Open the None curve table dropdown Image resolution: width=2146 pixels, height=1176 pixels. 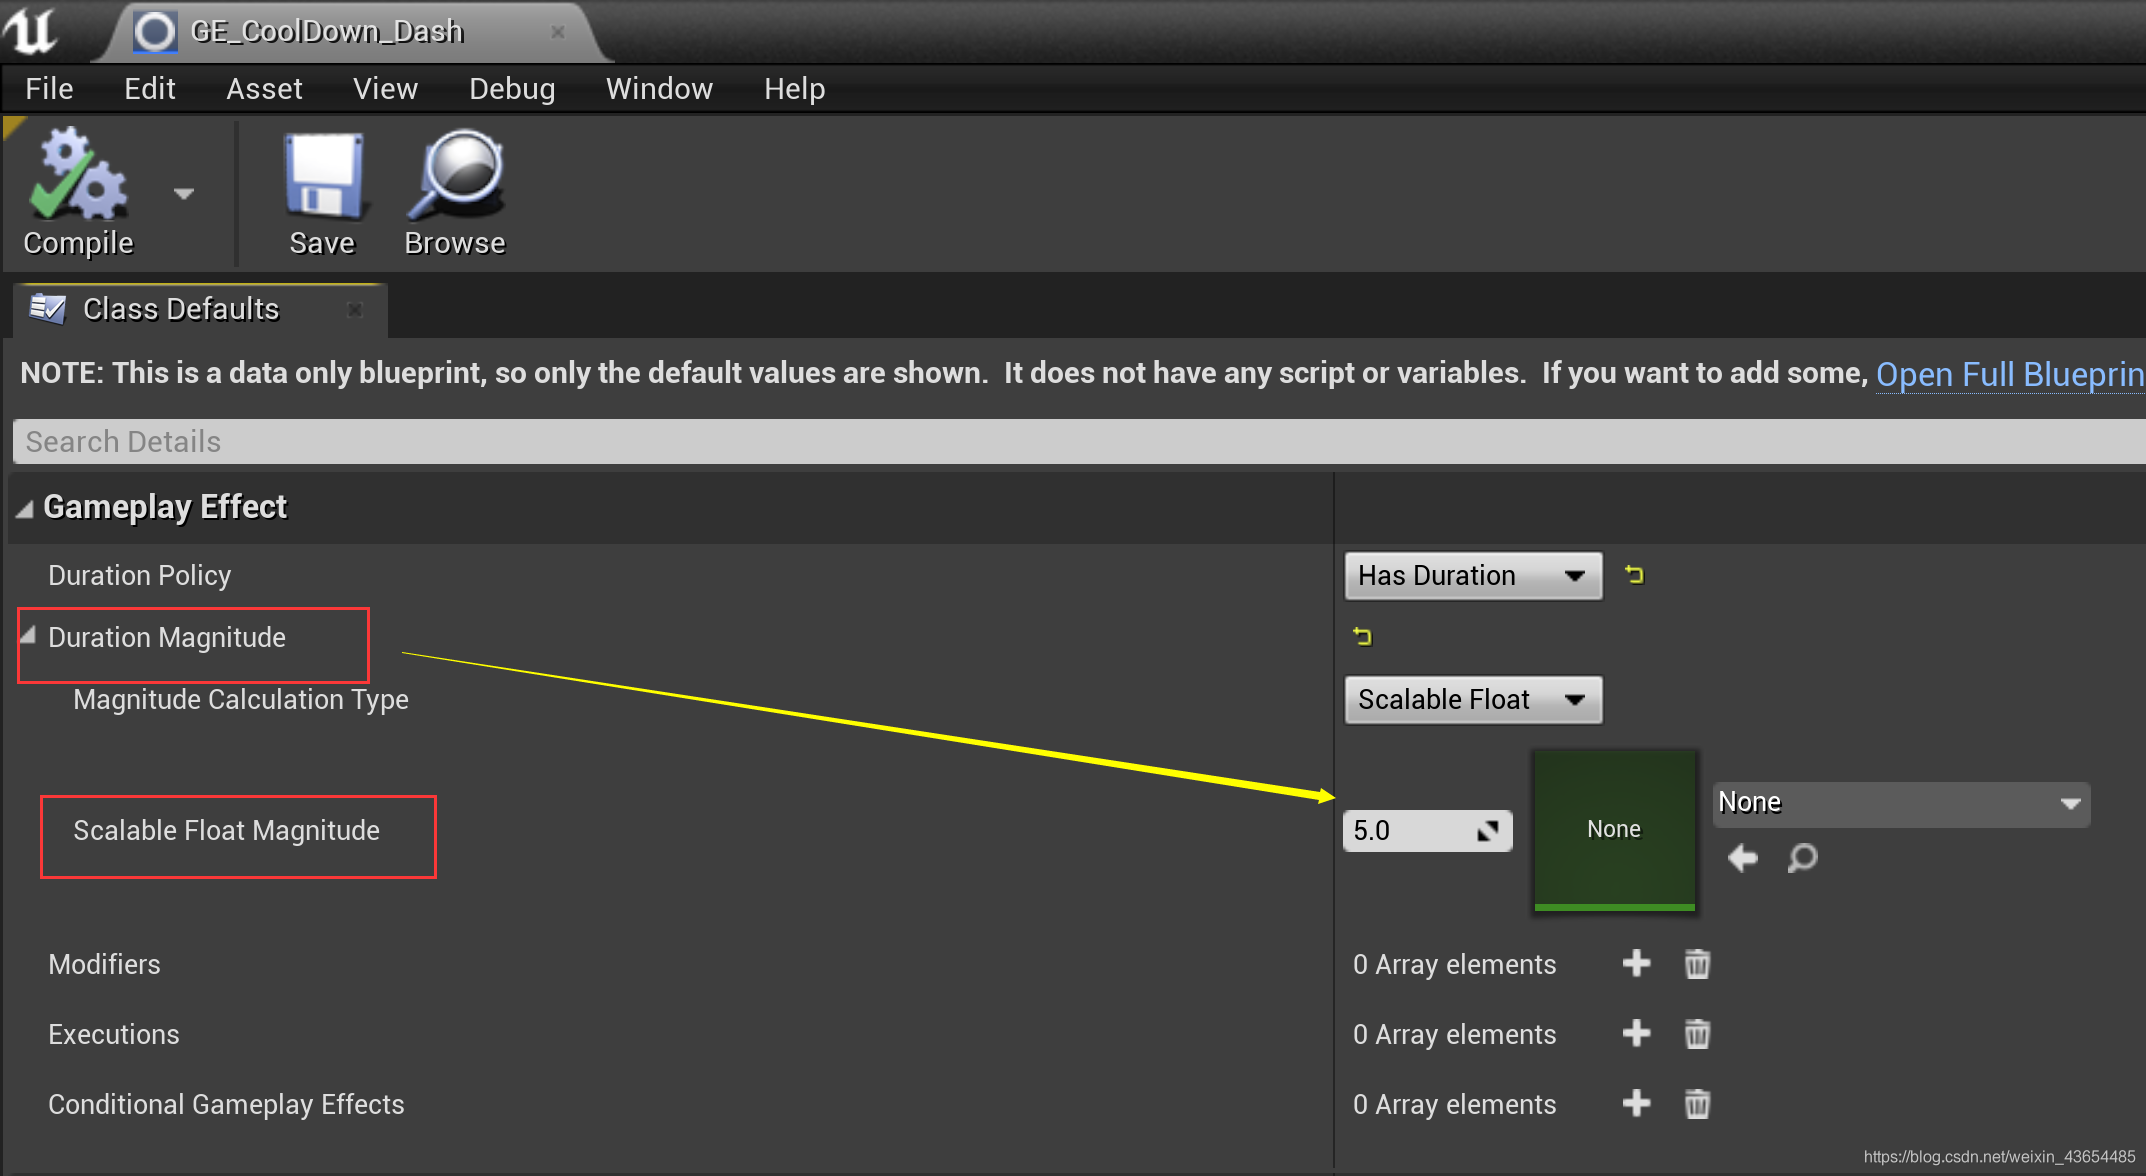(1900, 804)
